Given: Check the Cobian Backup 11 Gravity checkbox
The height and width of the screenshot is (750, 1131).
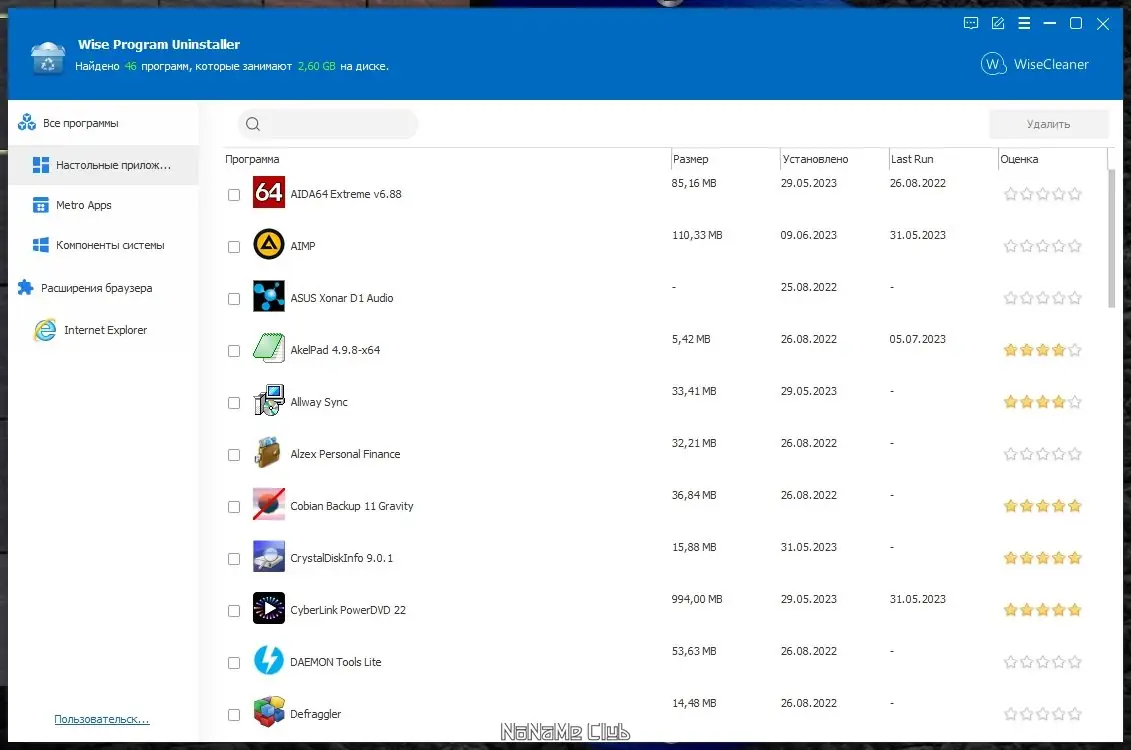Looking at the screenshot, I should [x=234, y=506].
